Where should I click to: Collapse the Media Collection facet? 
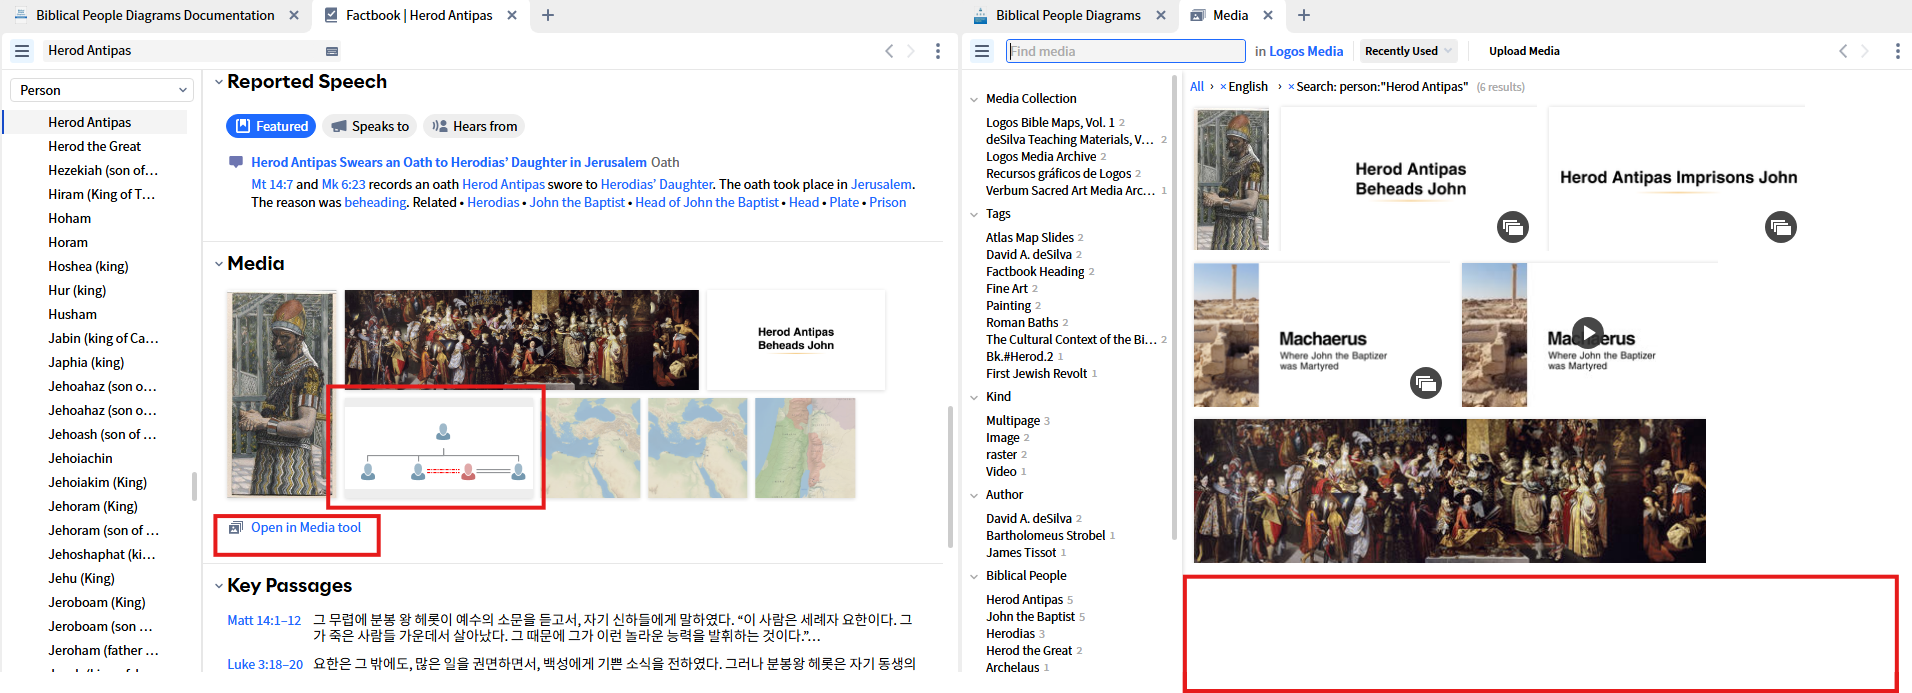[x=974, y=99]
